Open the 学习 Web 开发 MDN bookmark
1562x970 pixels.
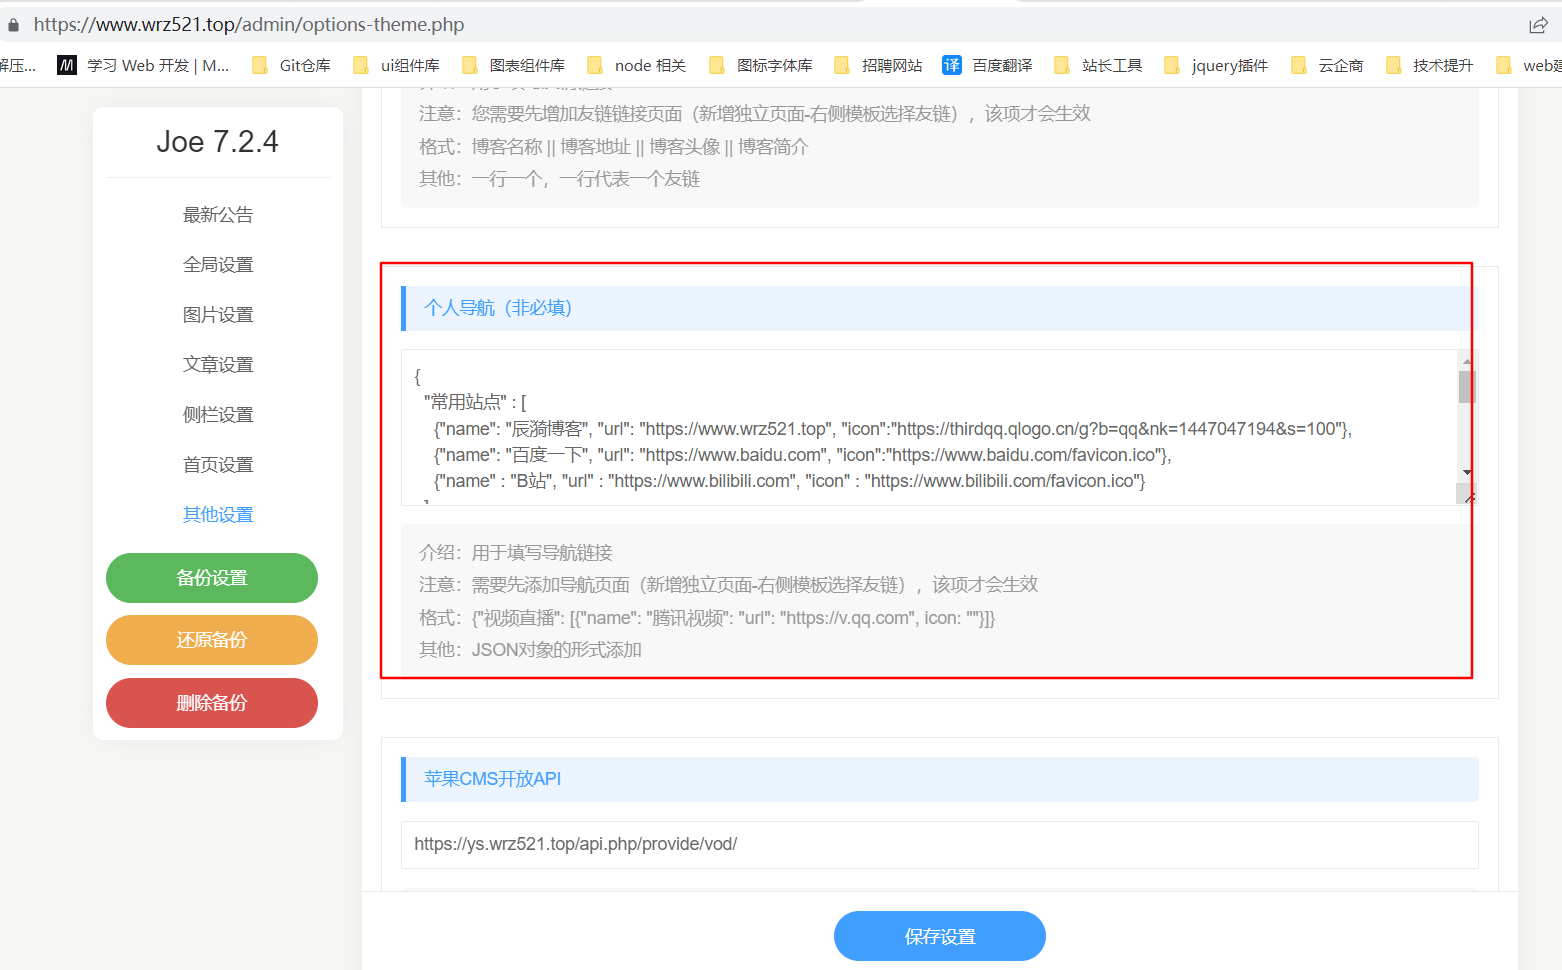(143, 65)
